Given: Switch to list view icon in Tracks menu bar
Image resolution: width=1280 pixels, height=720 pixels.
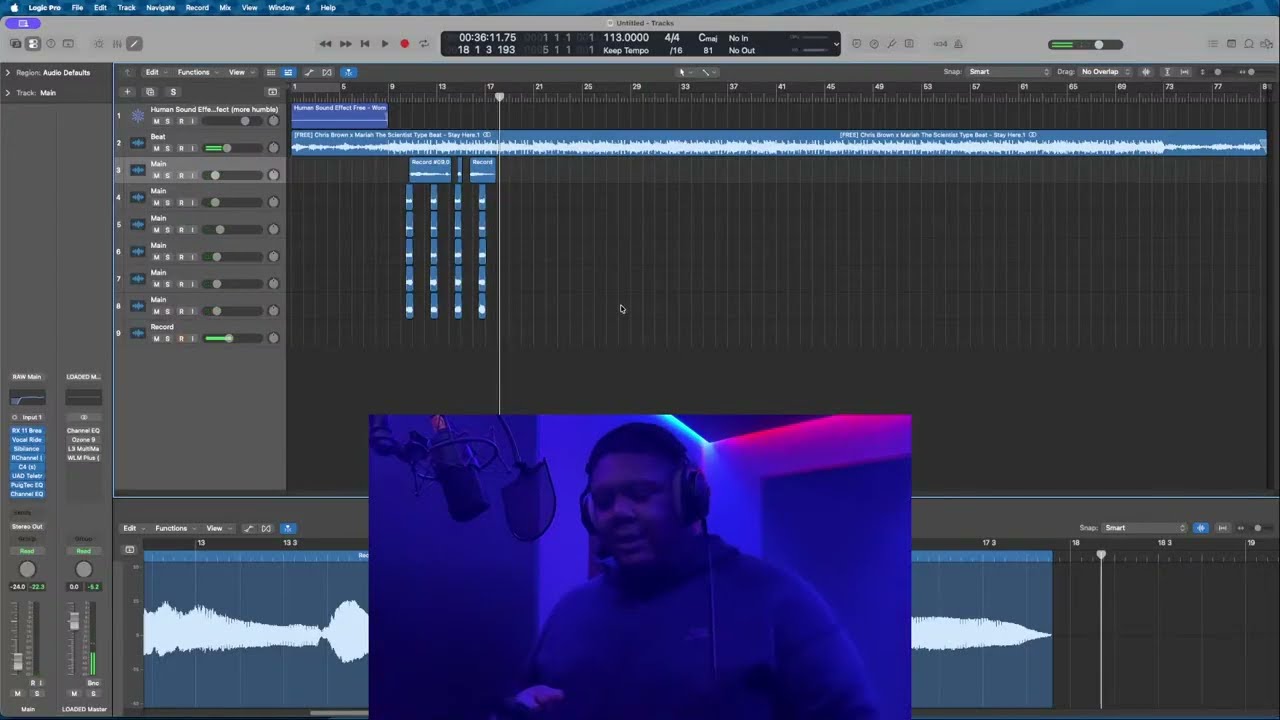Looking at the screenshot, I should pos(271,72).
